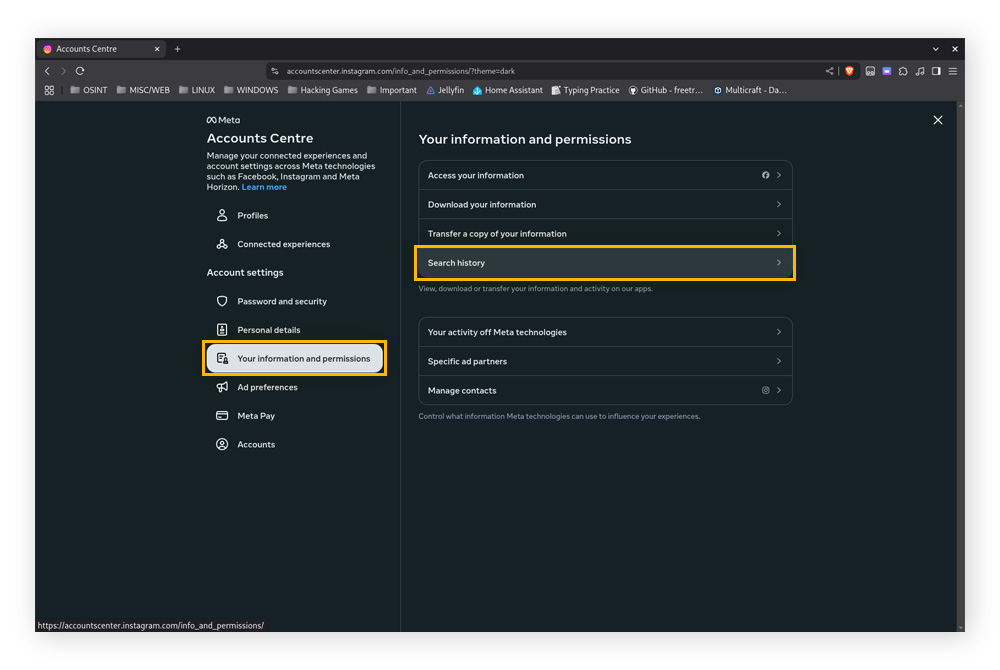Open Download your information

tap(605, 205)
